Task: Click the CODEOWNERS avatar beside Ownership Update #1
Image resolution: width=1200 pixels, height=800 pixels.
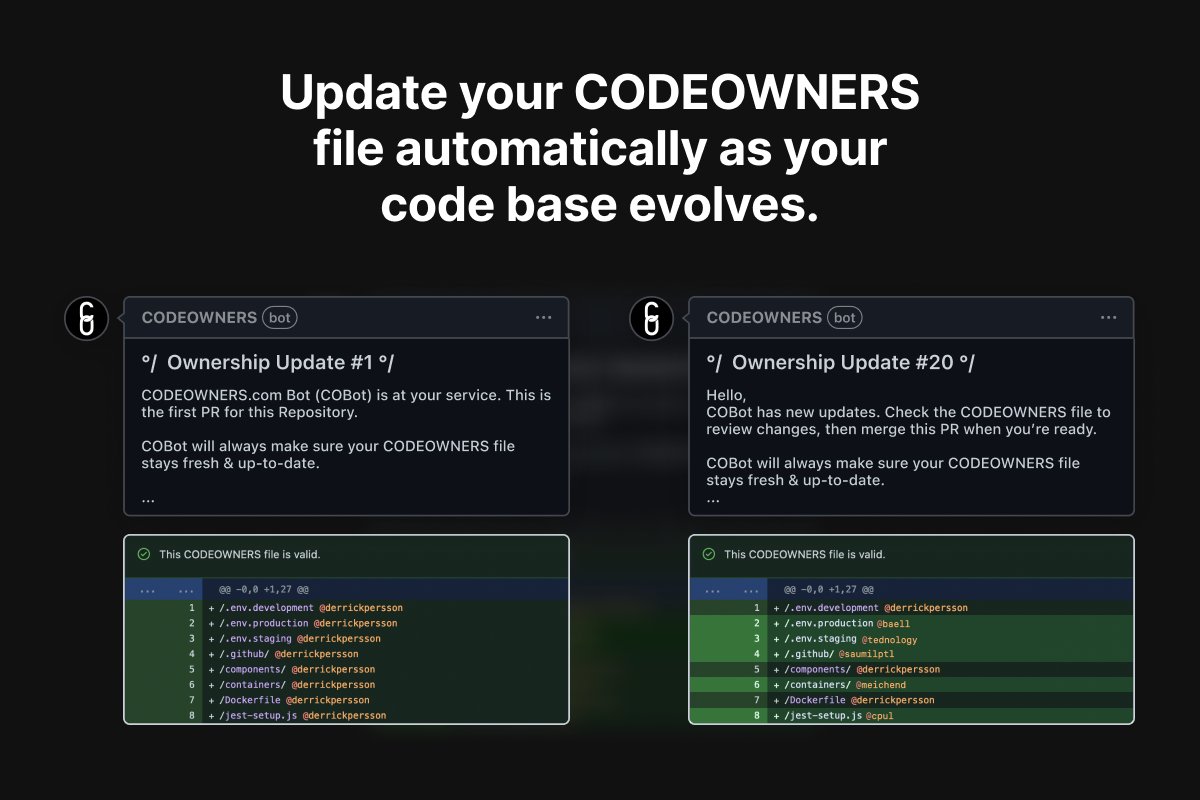Action: point(86,318)
